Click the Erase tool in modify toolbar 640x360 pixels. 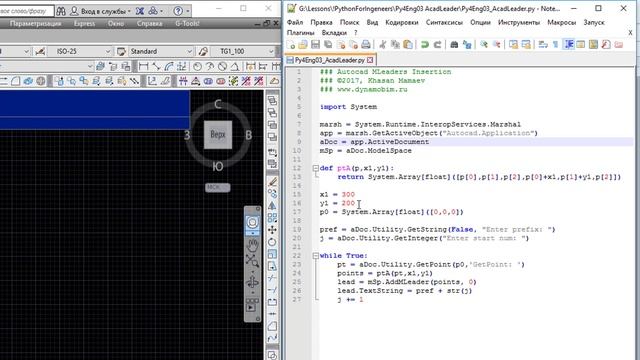click(x=272, y=182)
